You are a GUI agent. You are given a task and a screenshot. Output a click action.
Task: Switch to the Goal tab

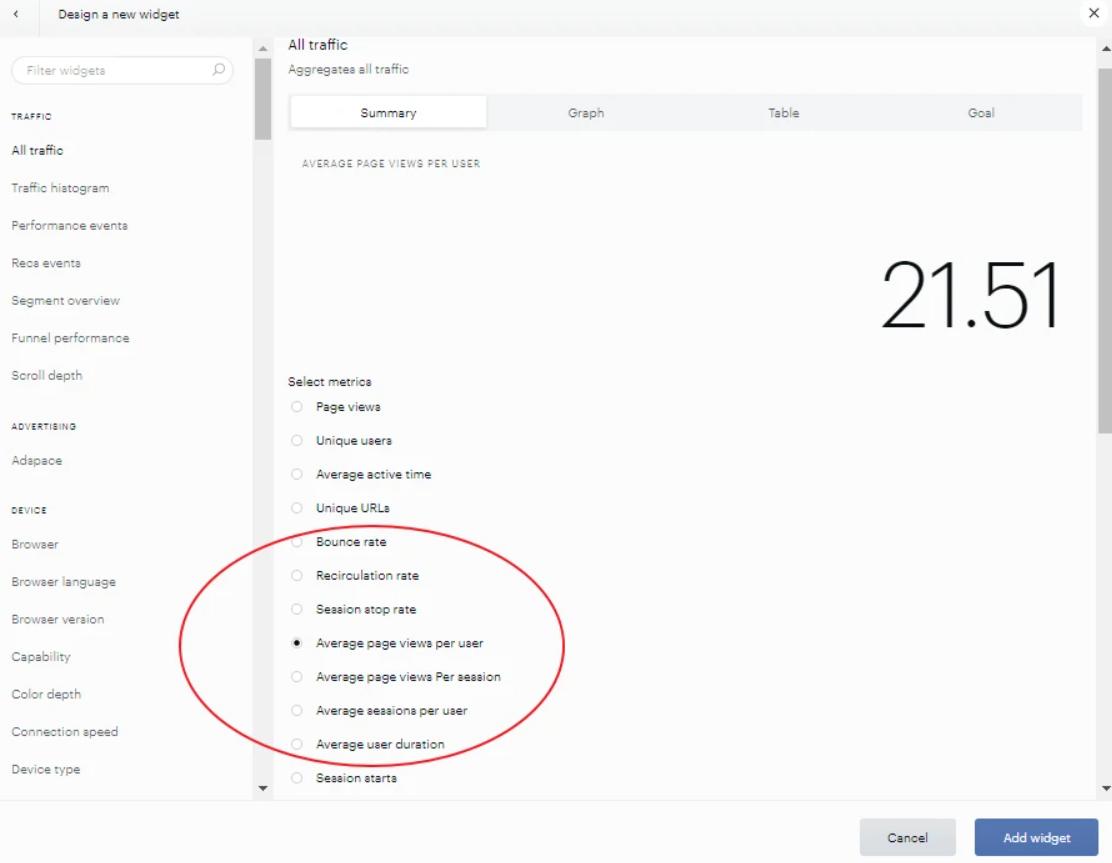click(x=982, y=113)
